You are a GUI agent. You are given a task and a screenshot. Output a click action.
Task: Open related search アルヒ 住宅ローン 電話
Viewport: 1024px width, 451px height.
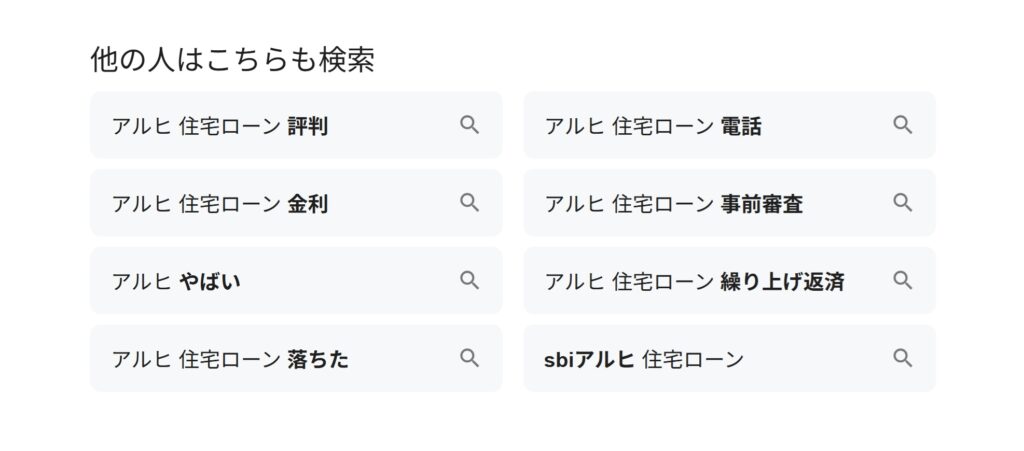point(729,125)
